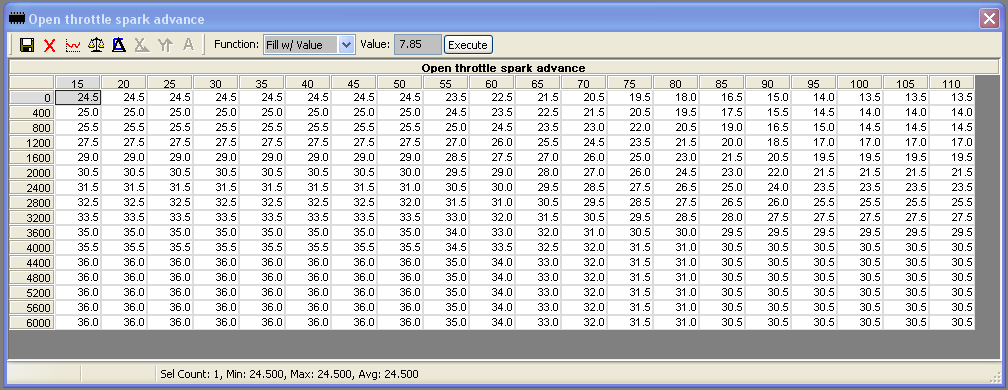
Task: Click the red X cancel icon
Action: point(50,45)
